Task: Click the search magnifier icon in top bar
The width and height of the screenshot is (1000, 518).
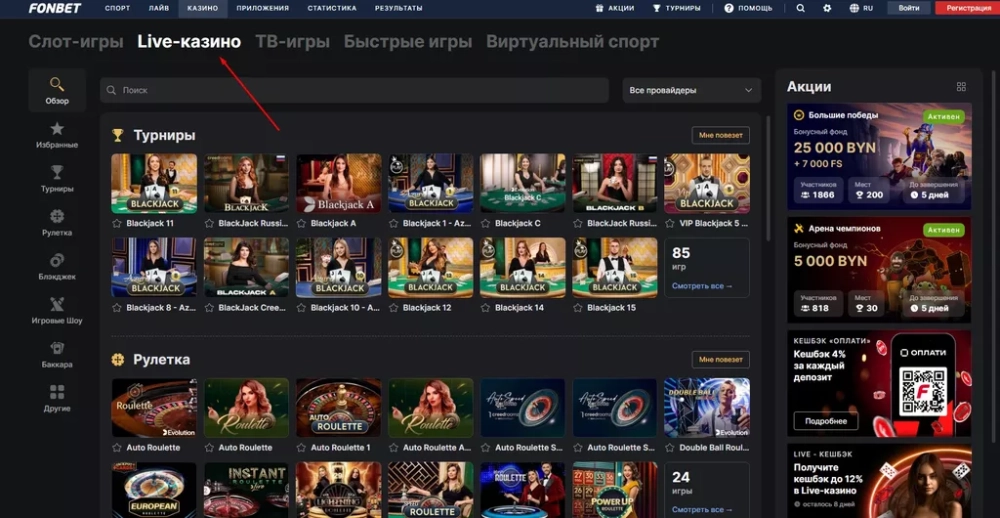Action: click(800, 8)
